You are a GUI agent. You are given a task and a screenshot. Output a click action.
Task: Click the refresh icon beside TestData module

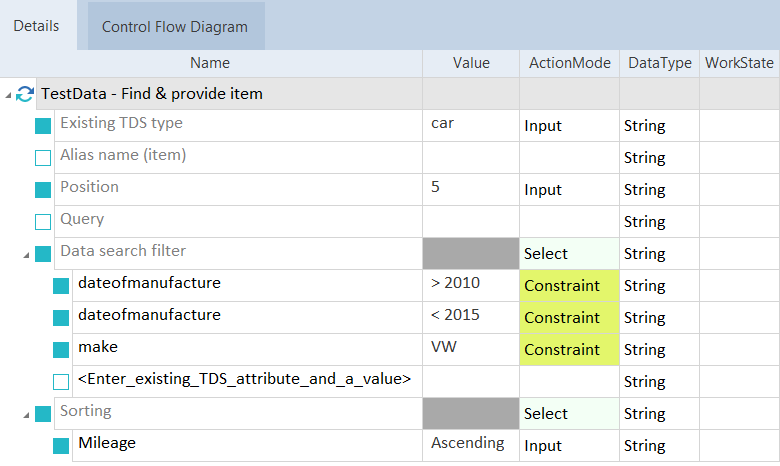click(x=25, y=94)
